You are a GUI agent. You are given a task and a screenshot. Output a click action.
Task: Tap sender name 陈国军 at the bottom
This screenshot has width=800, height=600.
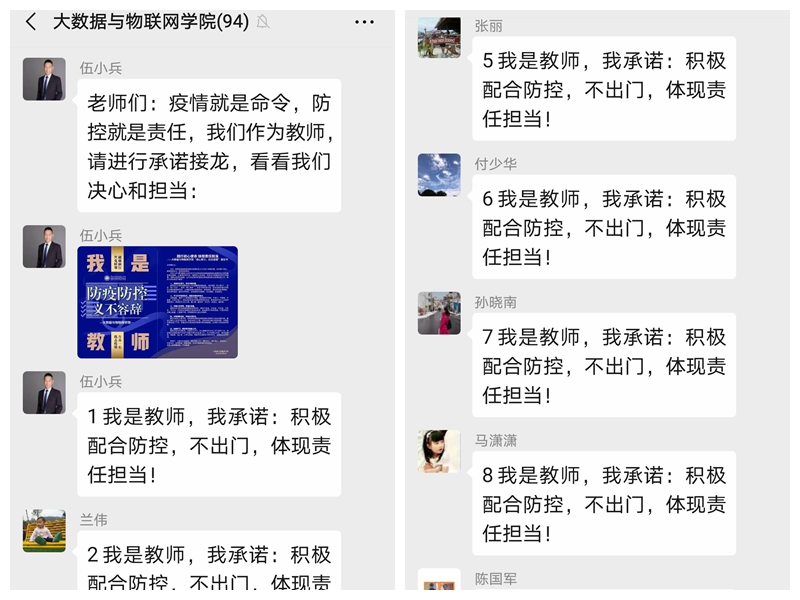[x=496, y=579]
